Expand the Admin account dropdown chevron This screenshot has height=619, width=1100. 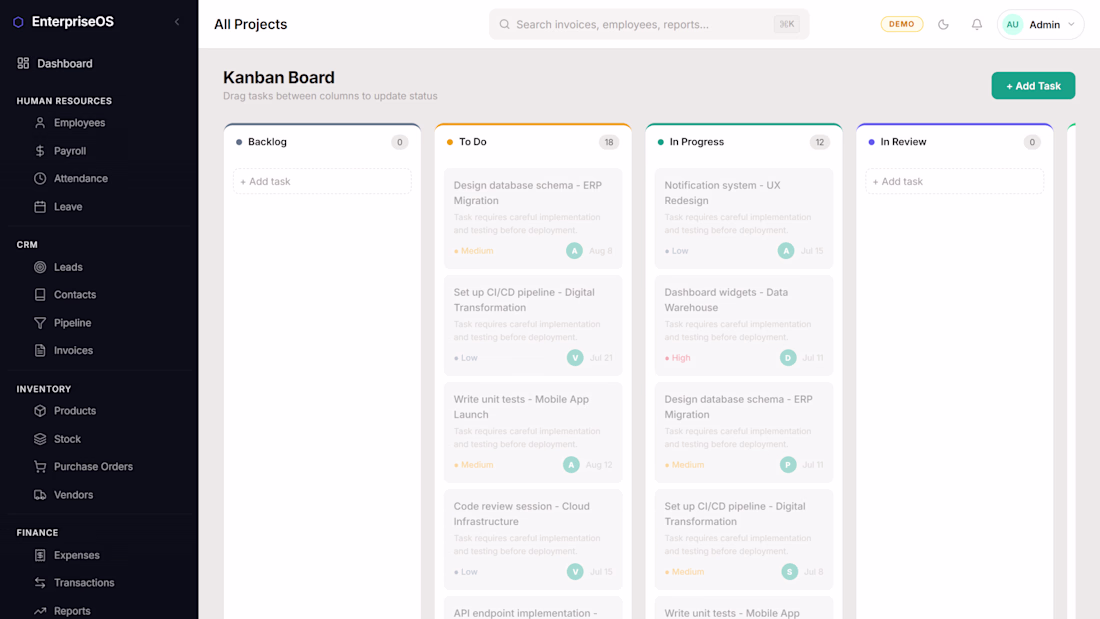[1071, 25]
